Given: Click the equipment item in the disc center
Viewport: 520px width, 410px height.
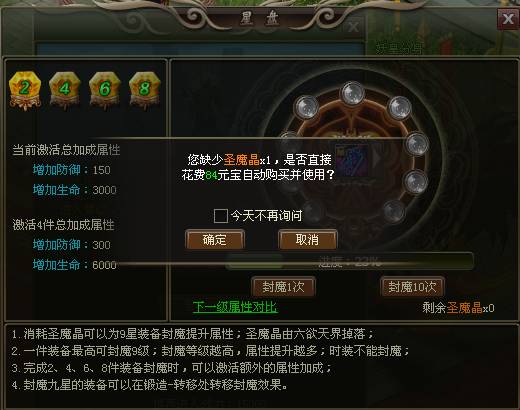Looking at the screenshot, I should [352, 161].
